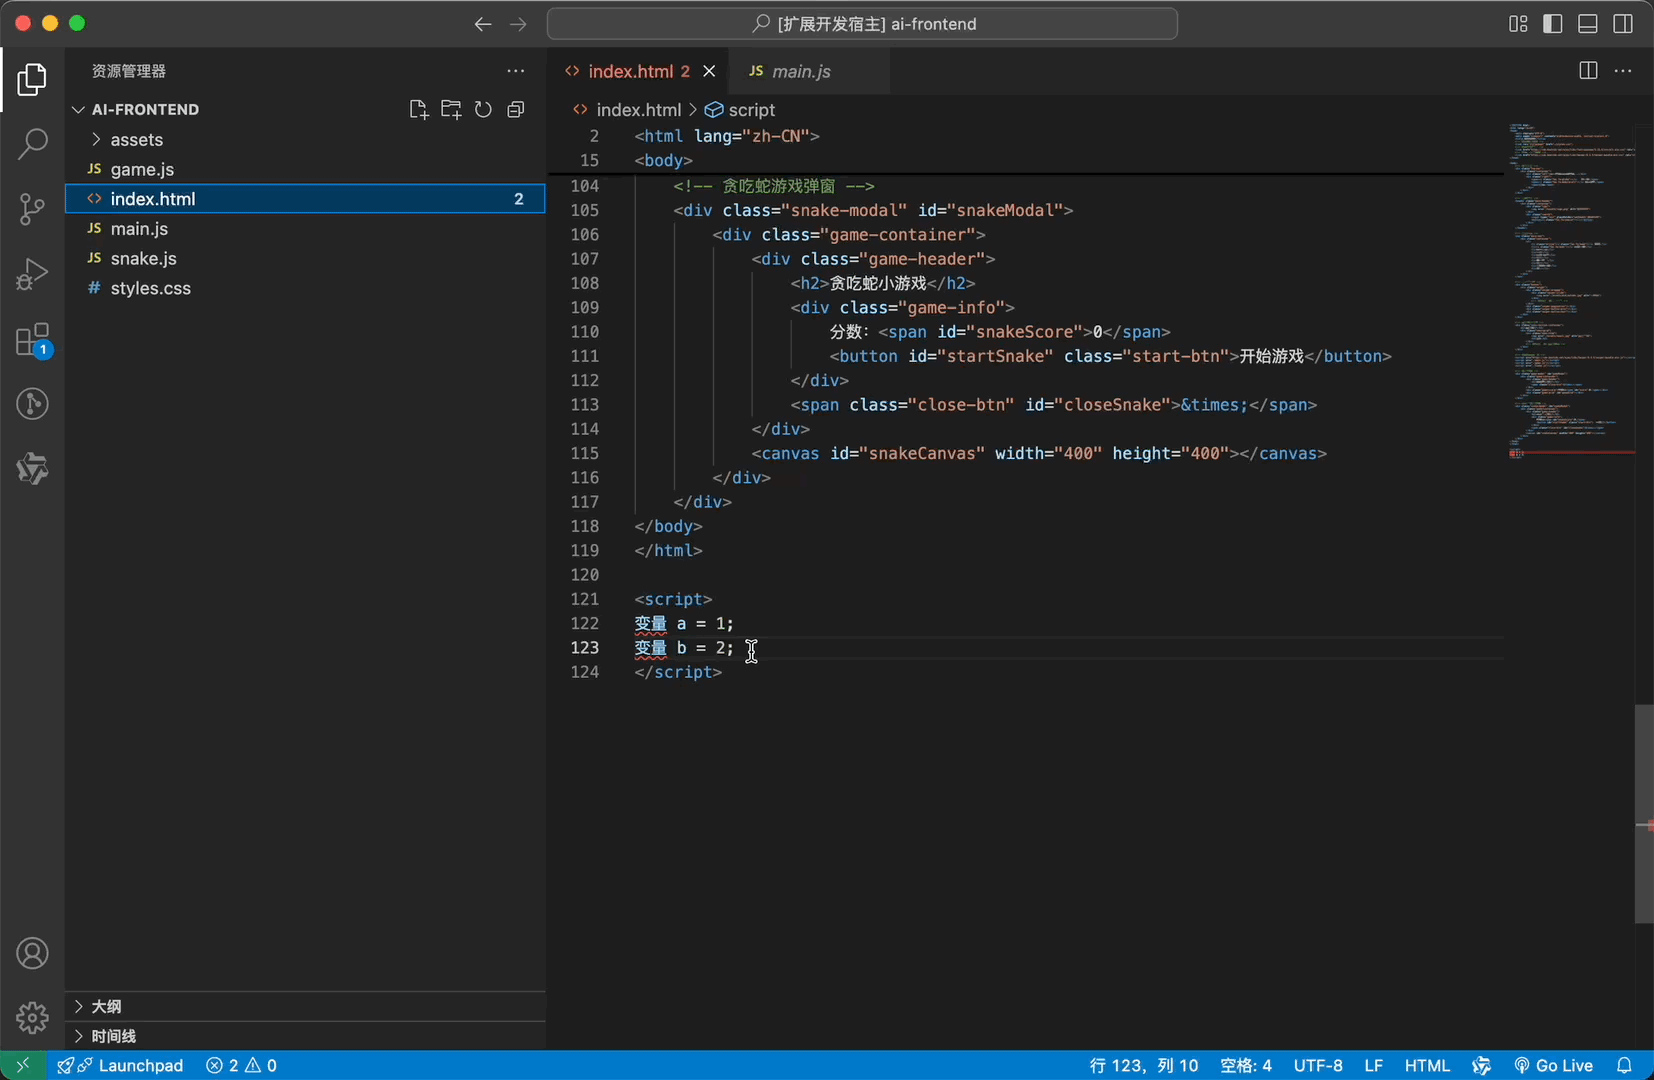Viewport: 1654px width, 1080px height.
Task: Toggle the bottom panel visibility
Action: coord(1587,24)
